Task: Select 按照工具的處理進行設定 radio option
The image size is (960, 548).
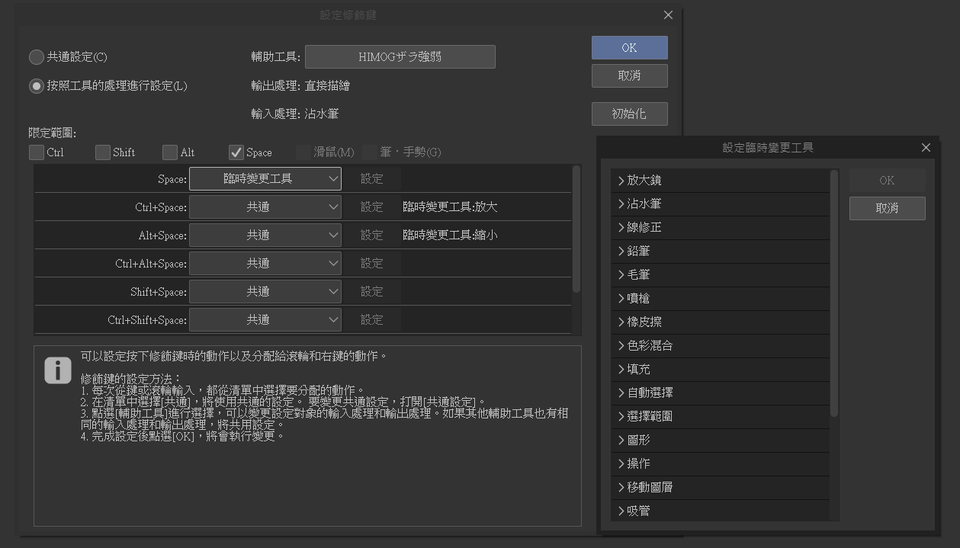Action: click(x=37, y=86)
